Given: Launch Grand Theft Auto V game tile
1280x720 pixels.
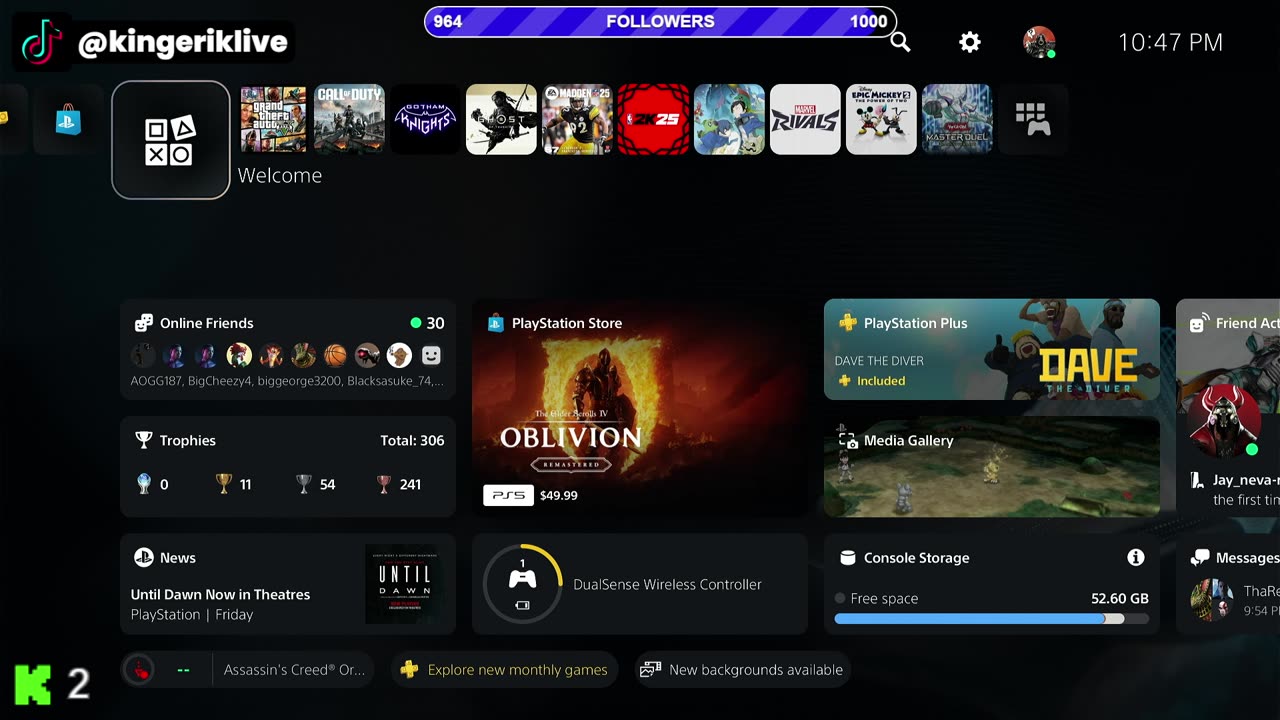Looking at the screenshot, I should pyautogui.click(x=274, y=119).
